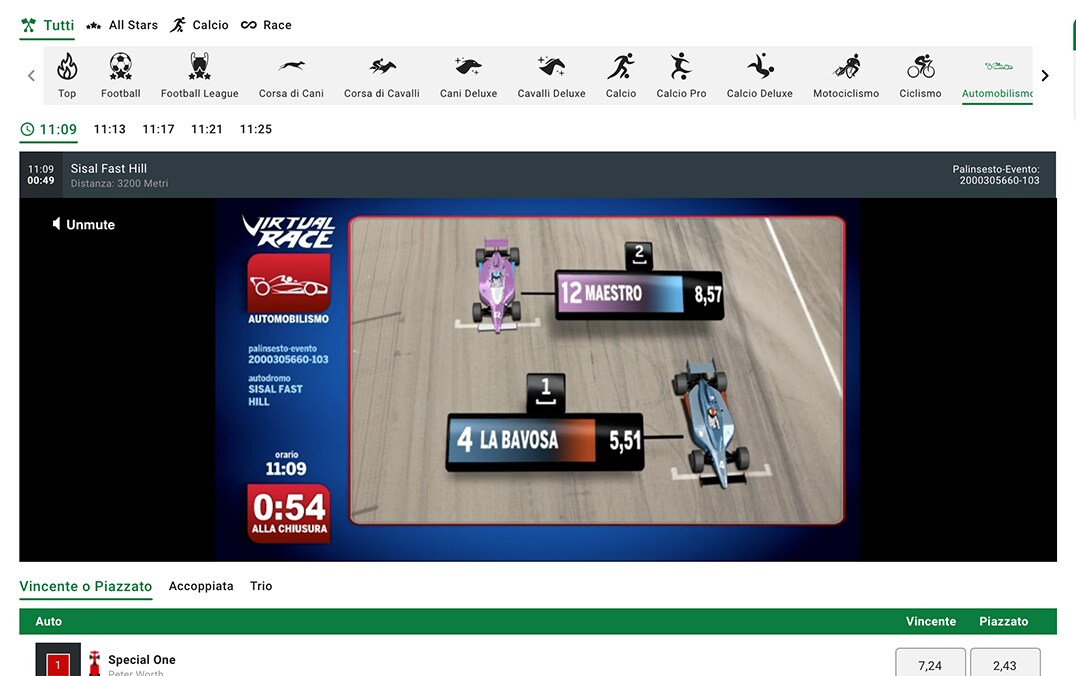Switch to the Race tab
The image size is (1076, 676).
click(x=266, y=25)
